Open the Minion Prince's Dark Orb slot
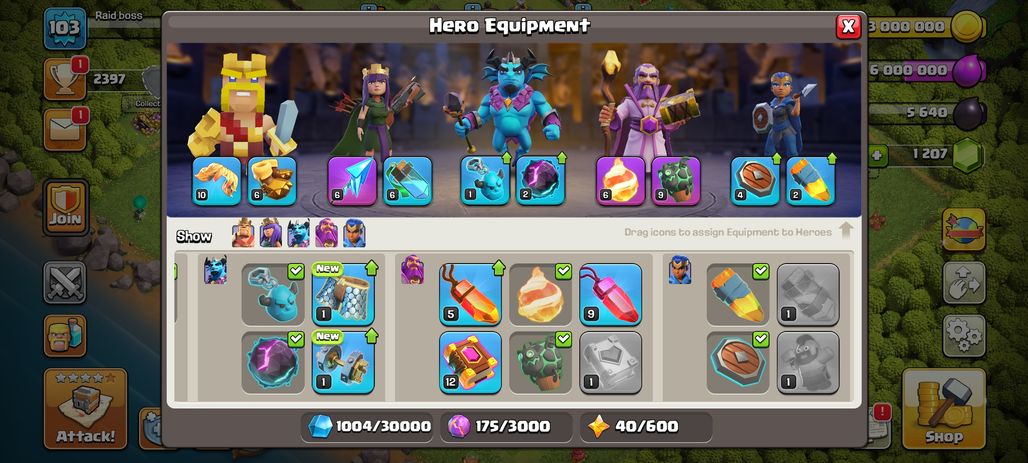Image resolution: width=1028 pixels, height=463 pixels. (x=540, y=180)
